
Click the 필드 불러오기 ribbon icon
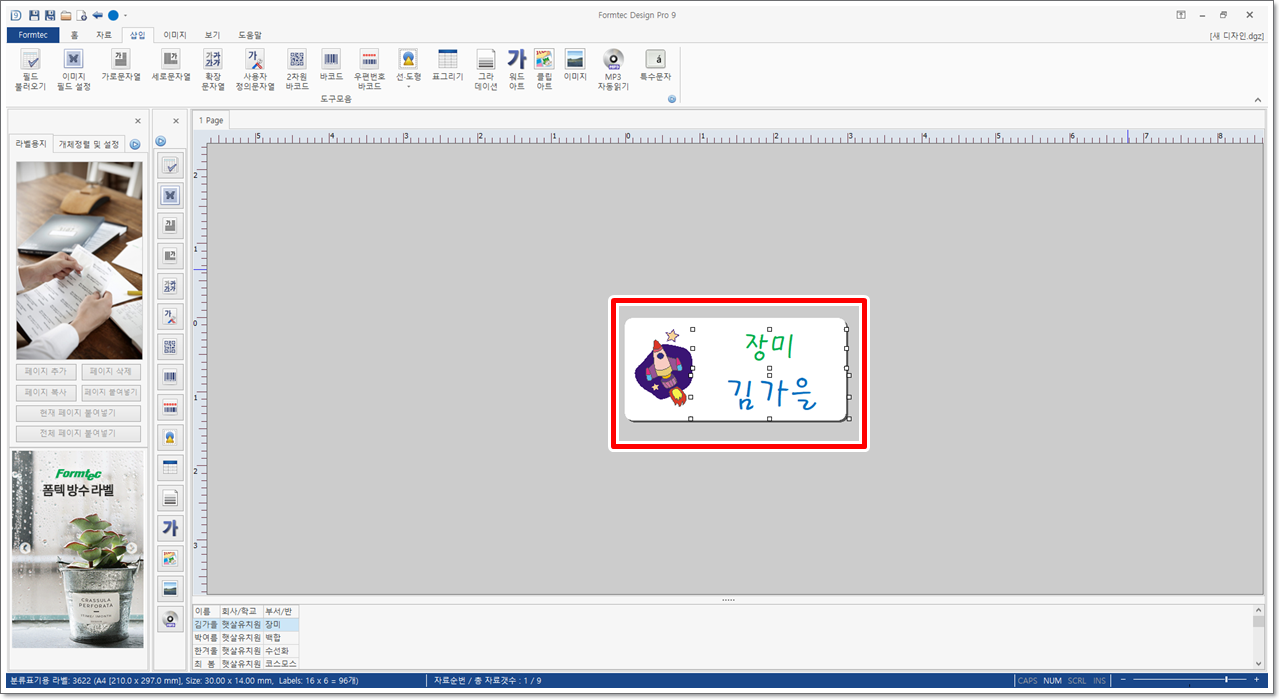pyautogui.click(x=30, y=70)
